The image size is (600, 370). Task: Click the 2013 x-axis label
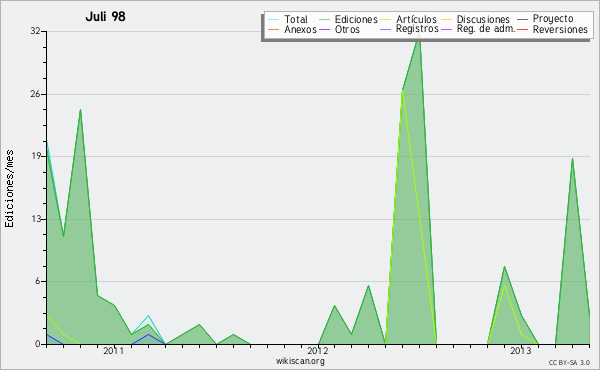pos(521,350)
